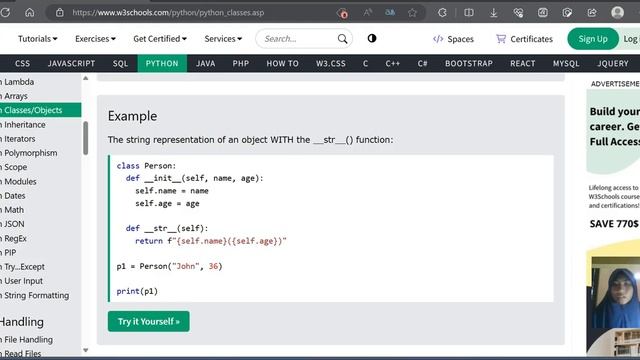Click the sidebar scroll up arrow

pos(85,78)
